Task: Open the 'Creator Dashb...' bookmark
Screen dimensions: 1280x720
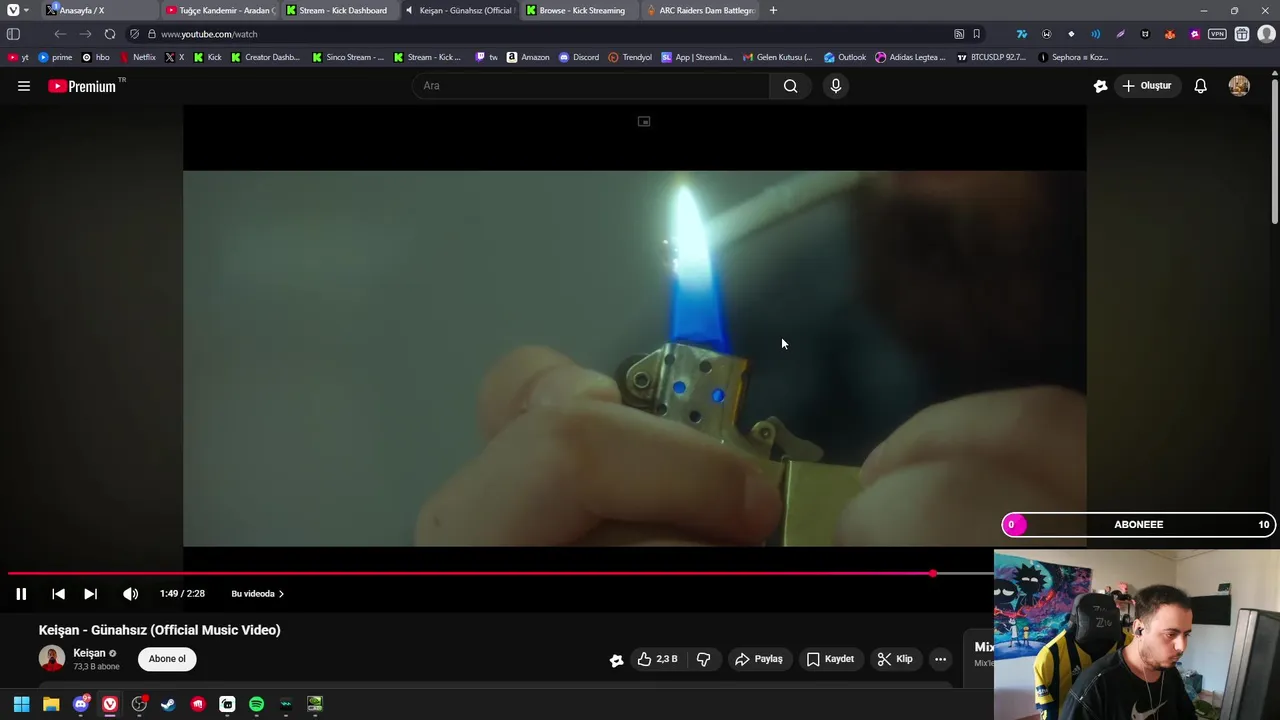Action: [x=265, y=57]
